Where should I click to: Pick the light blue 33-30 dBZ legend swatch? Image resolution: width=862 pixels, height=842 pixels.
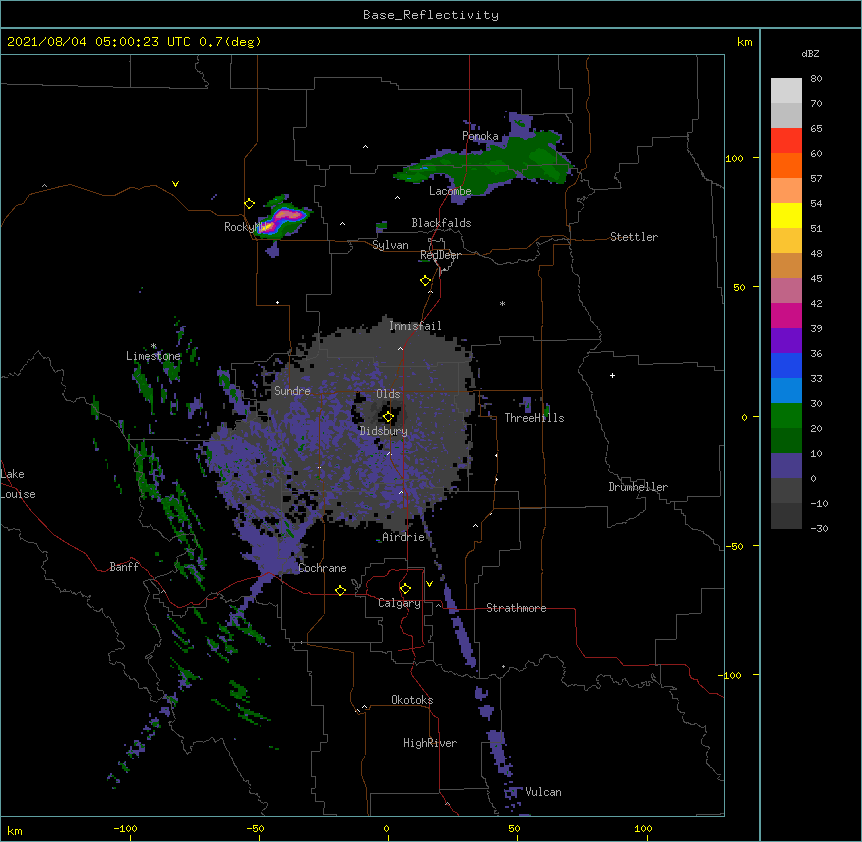[x=786, y=390]
